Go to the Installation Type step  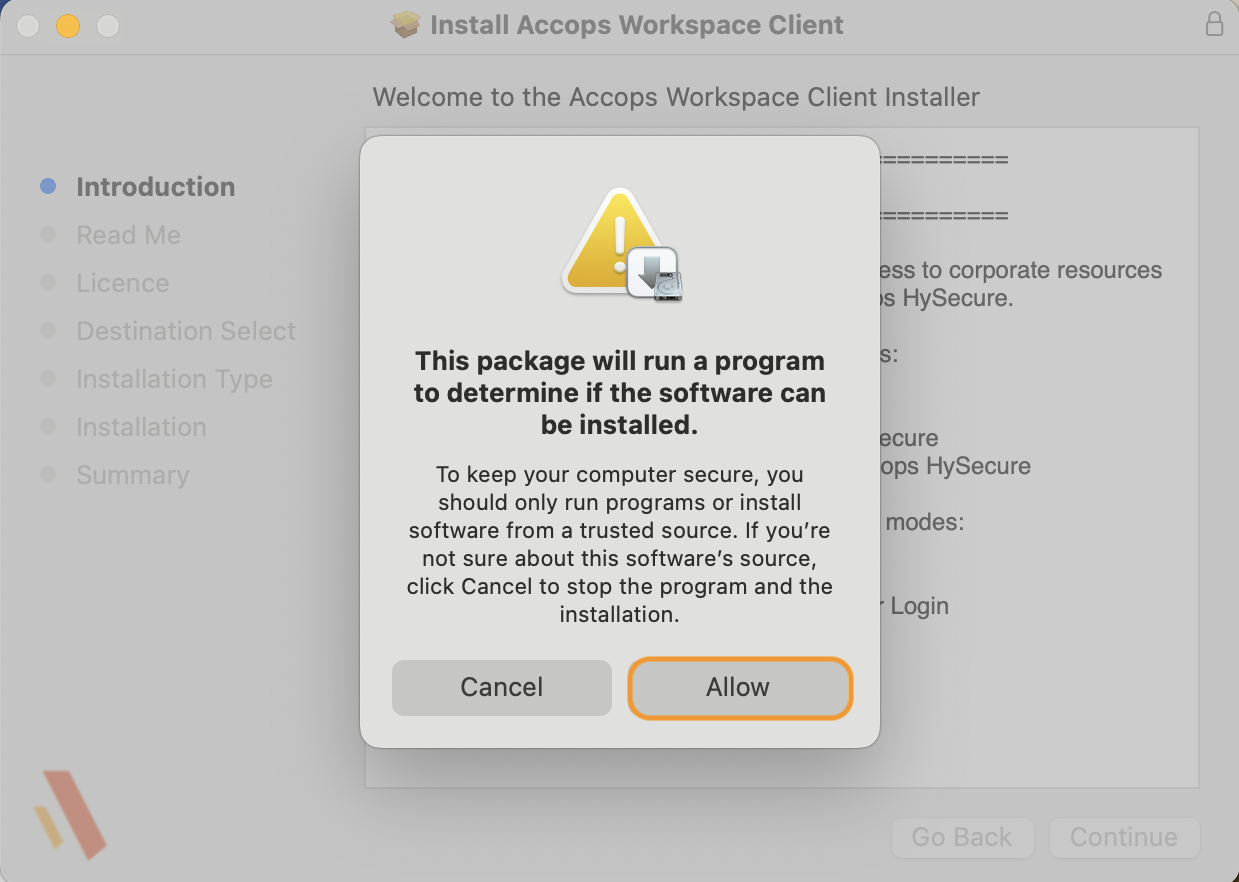click(174, 379)
